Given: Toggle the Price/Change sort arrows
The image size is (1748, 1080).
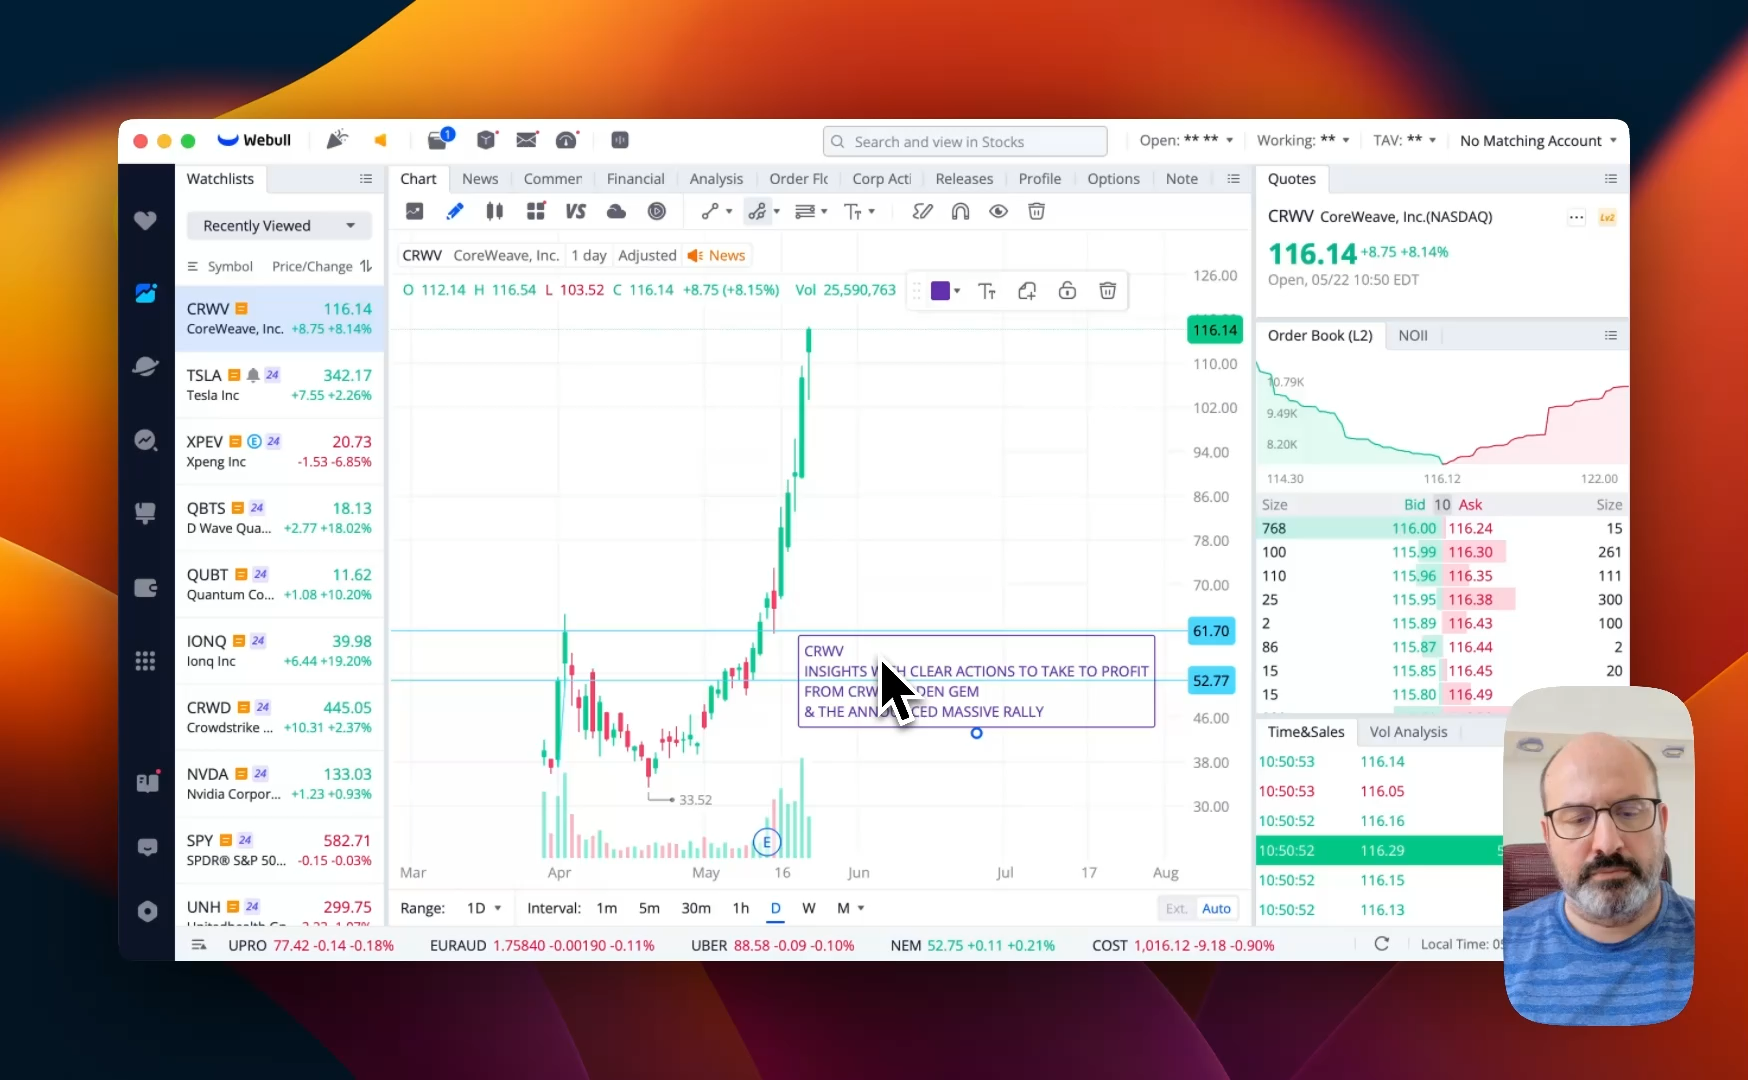Looking at the screenshot, I should tap(366, 266).
